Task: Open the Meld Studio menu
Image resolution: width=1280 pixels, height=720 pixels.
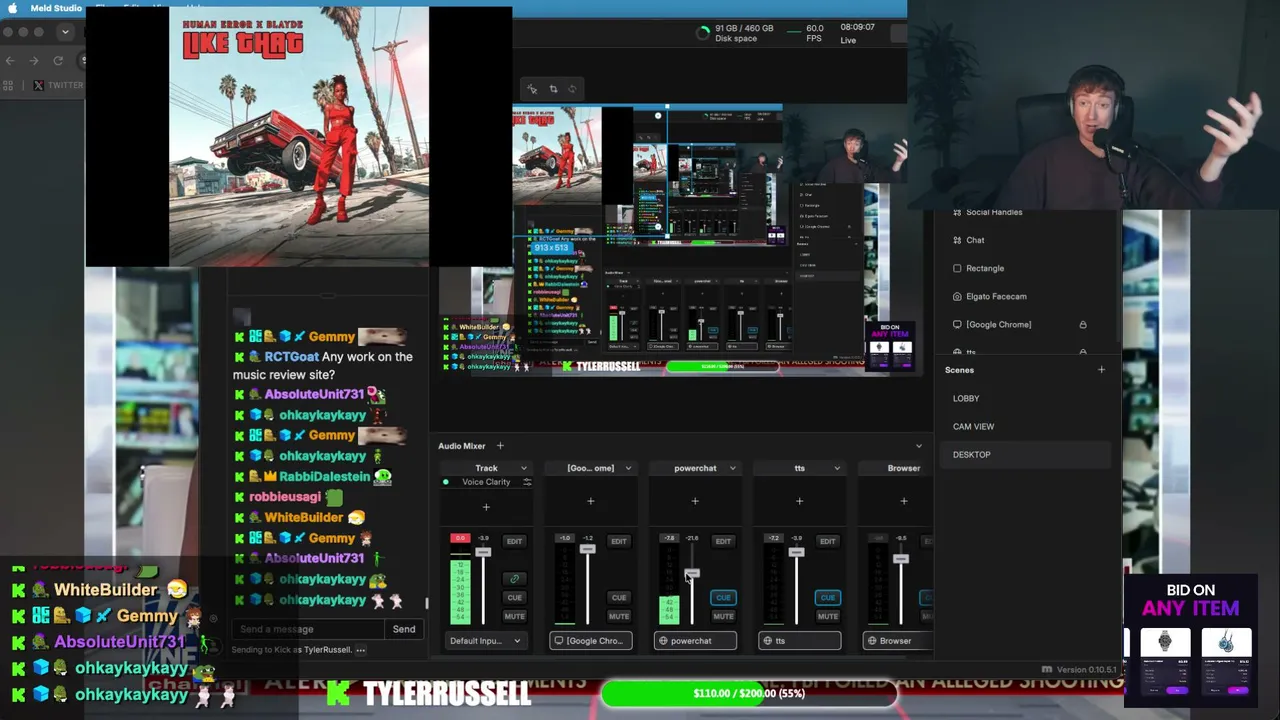Action: tap(56, 8)
